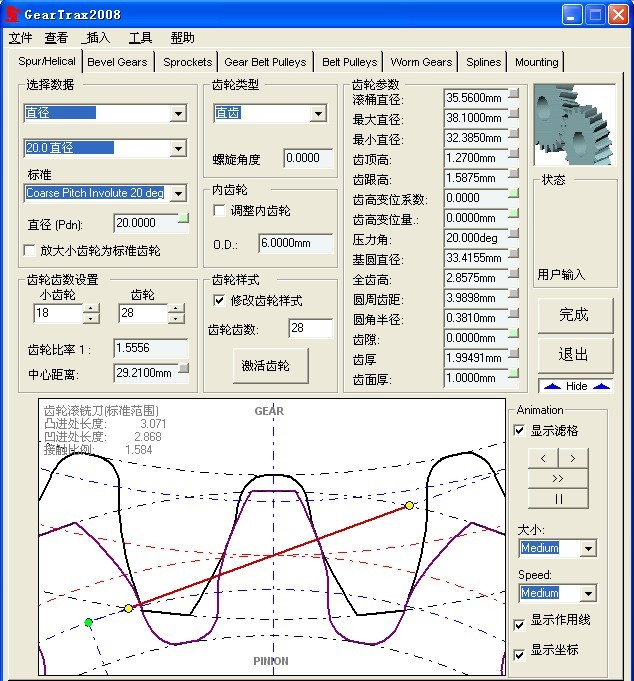Pause the animation with the || button
This screenshot has height=681, width=634.
tap(558, 499)
